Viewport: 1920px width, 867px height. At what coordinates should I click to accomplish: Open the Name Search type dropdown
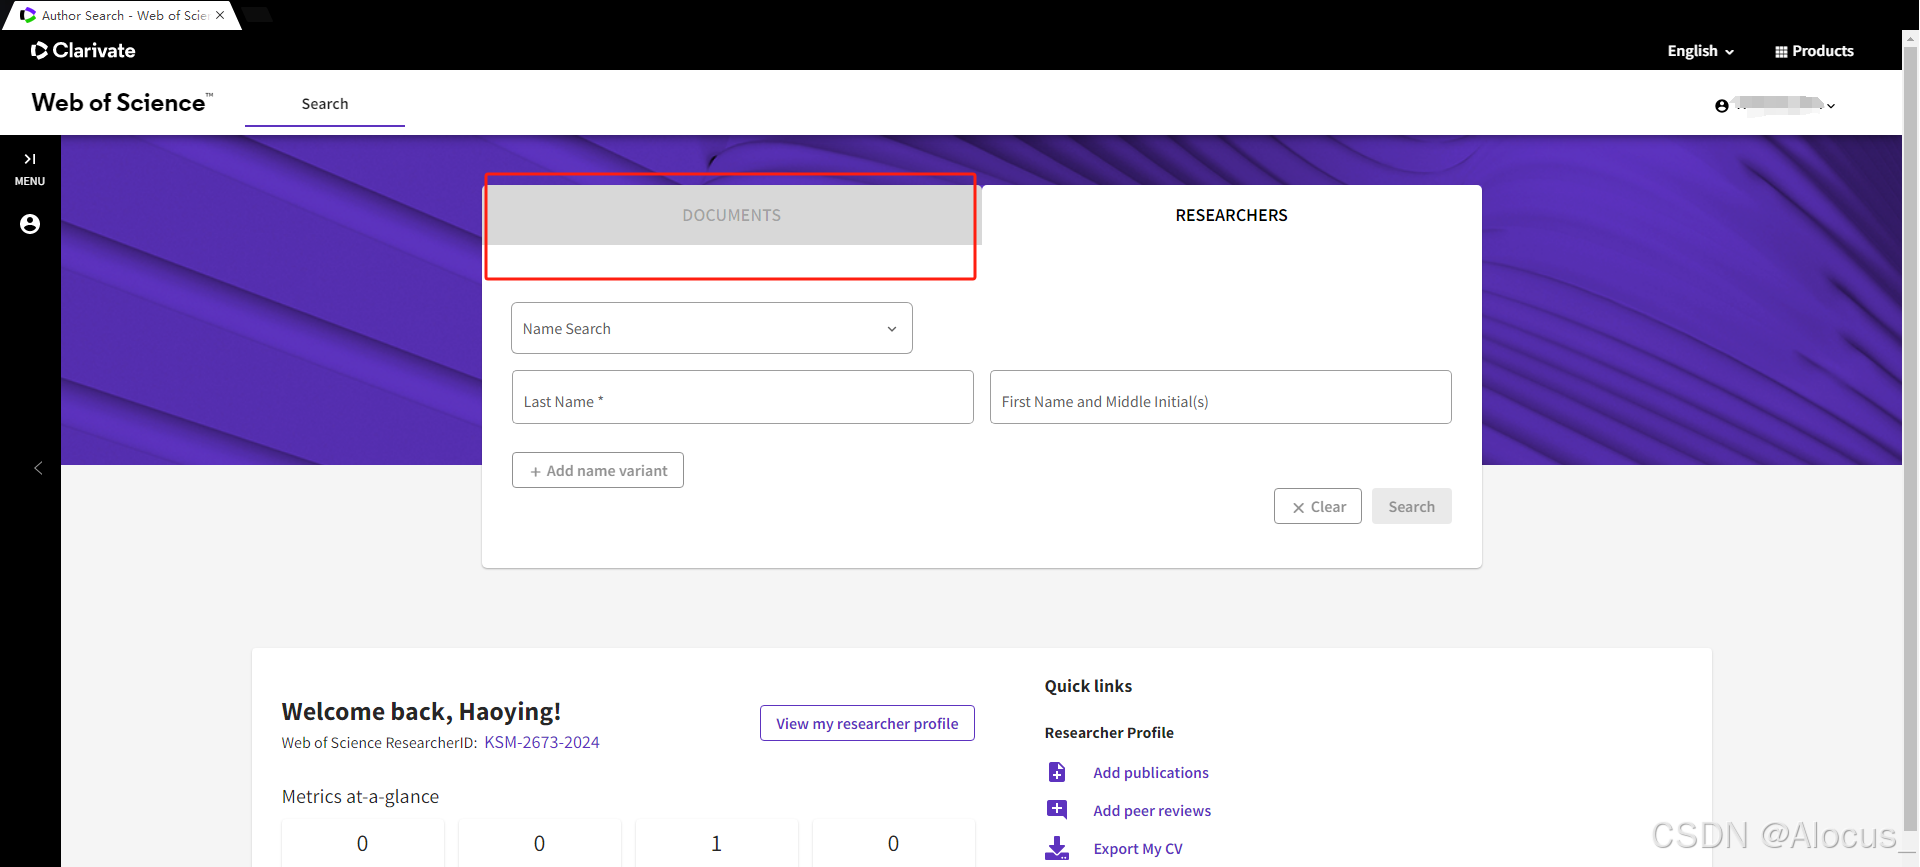(x=712, y=328)
